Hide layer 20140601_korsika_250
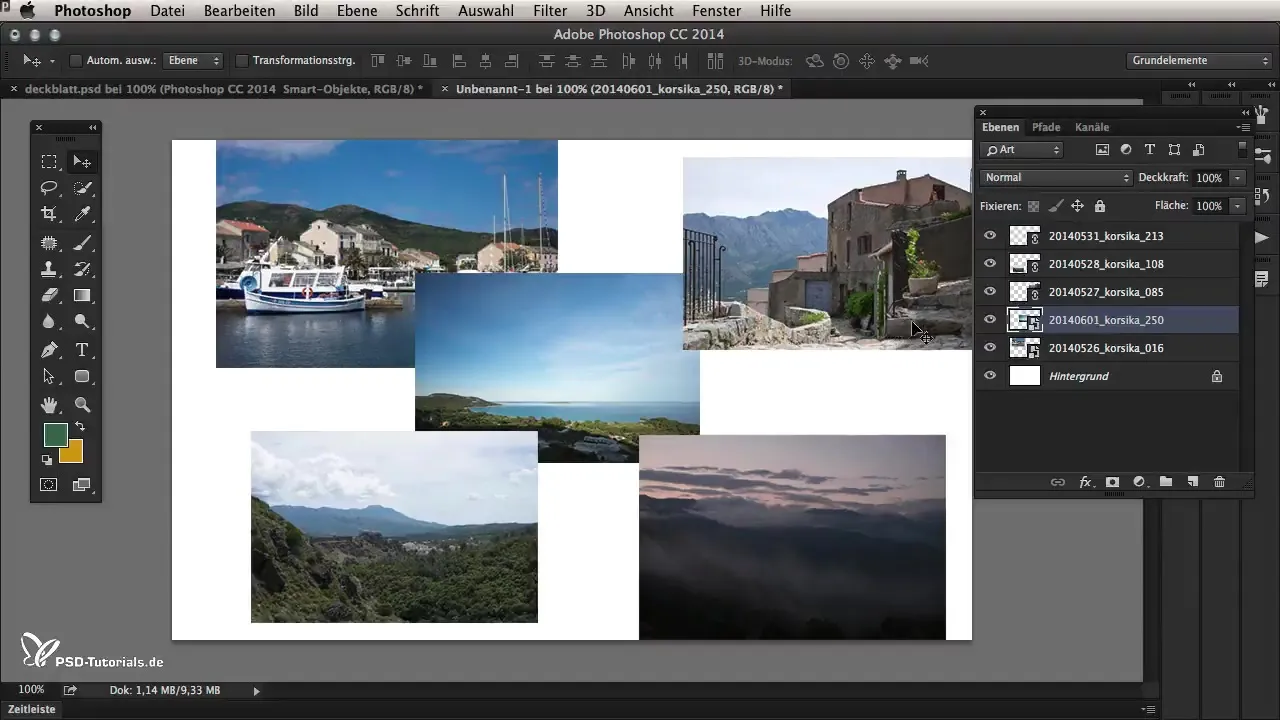This screenshot has height=720, width=1280. click(990, 320)
